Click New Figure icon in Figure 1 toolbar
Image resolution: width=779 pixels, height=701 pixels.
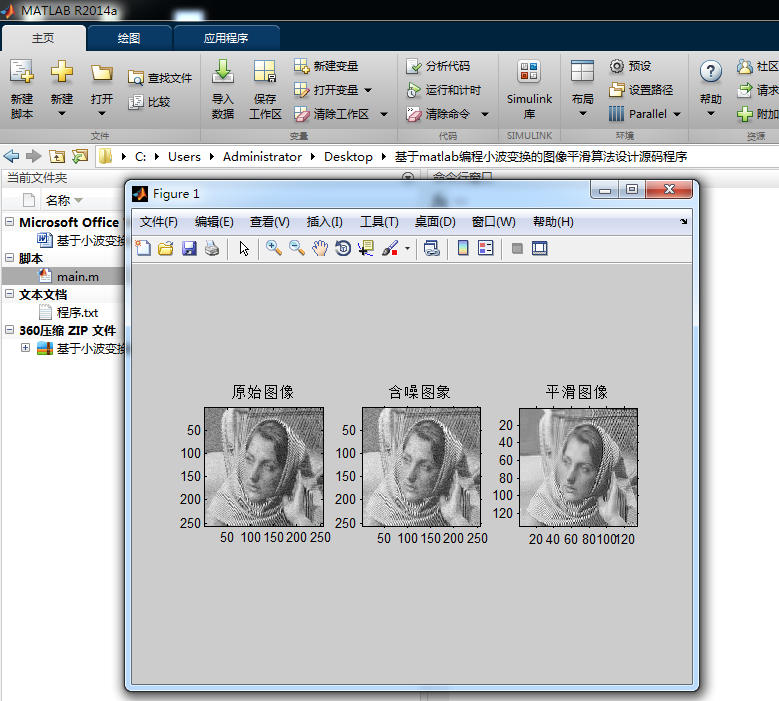coord(143,248)
